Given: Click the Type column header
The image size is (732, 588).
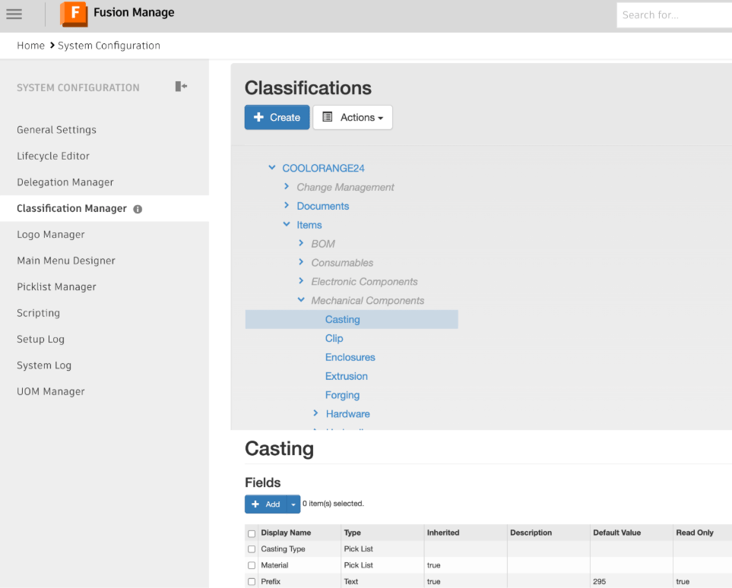Looking at the screenshot, I should [352, 532].
